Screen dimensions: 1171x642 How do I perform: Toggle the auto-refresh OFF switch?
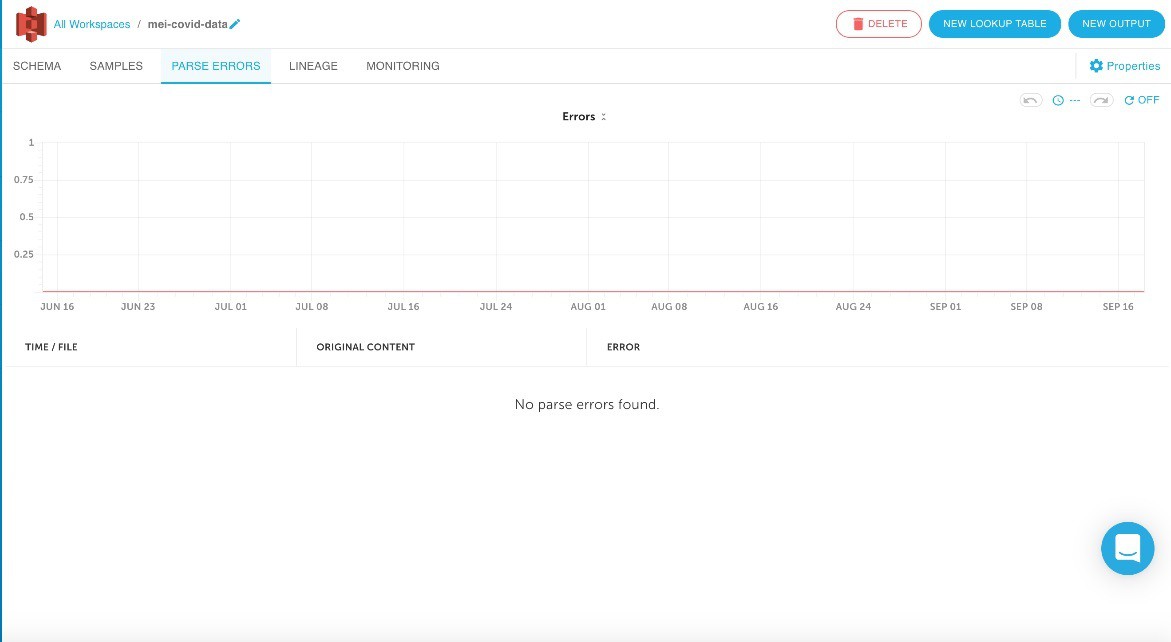coord(1141,100)
